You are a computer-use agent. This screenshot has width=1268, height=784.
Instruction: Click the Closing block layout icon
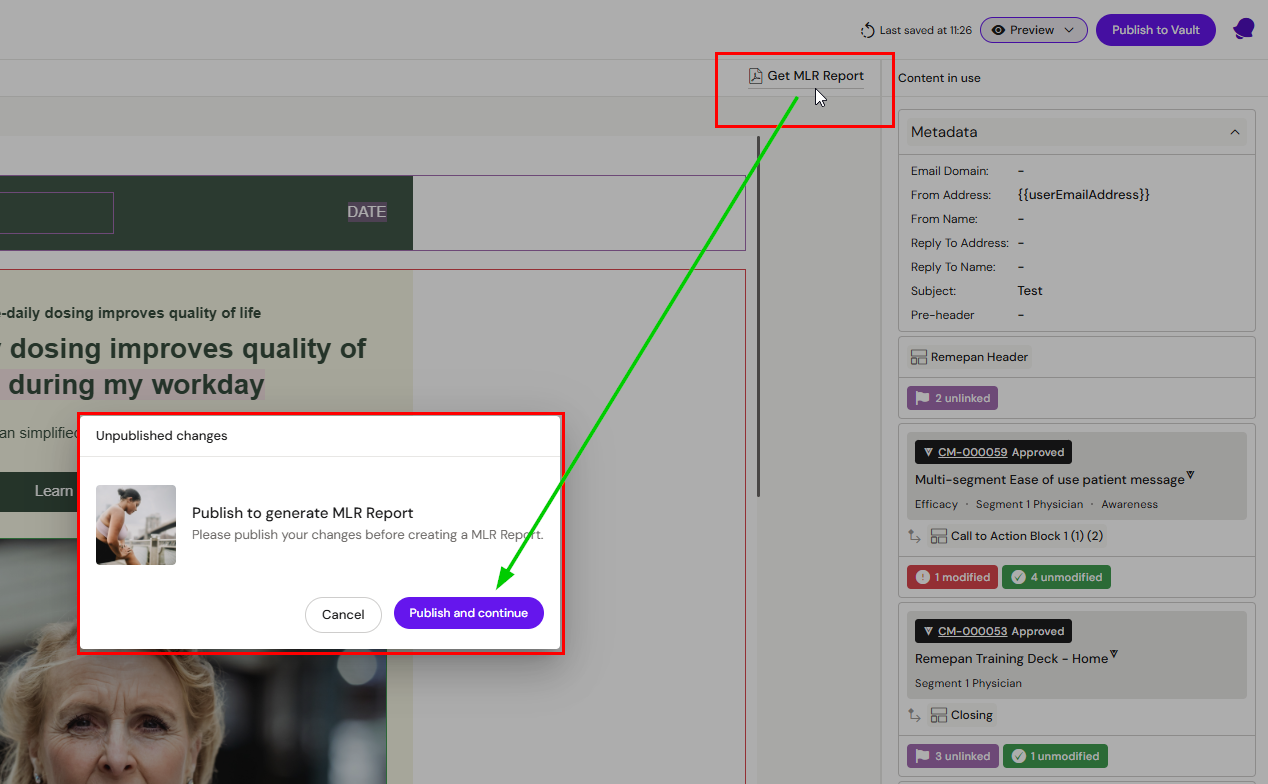(938, 715)
